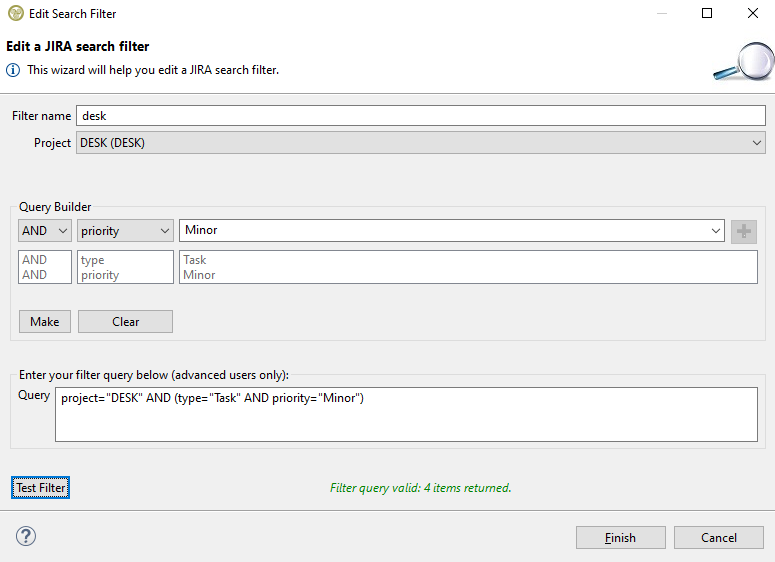Click the Eclipse icon in title bar
The image size is (775, 562).
click(x=13, y=14)
